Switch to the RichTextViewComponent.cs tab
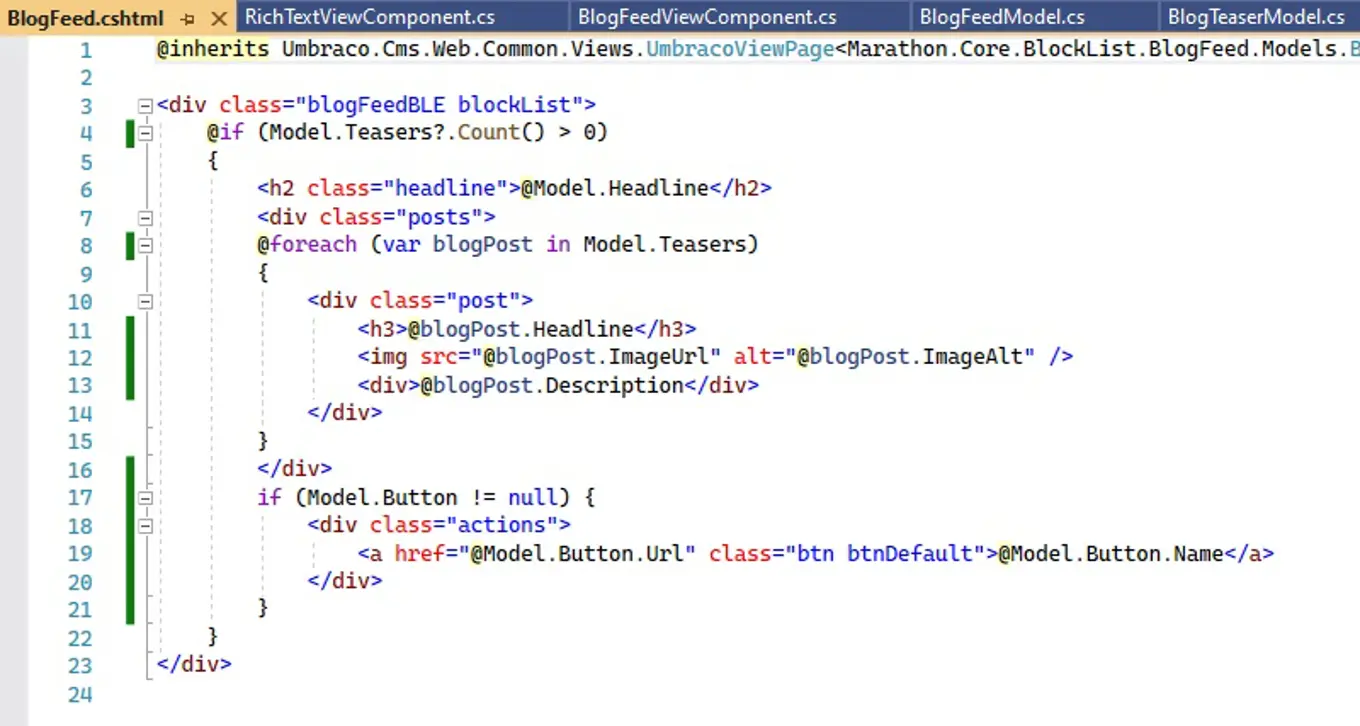The image size is (1360, 726). 369,16
